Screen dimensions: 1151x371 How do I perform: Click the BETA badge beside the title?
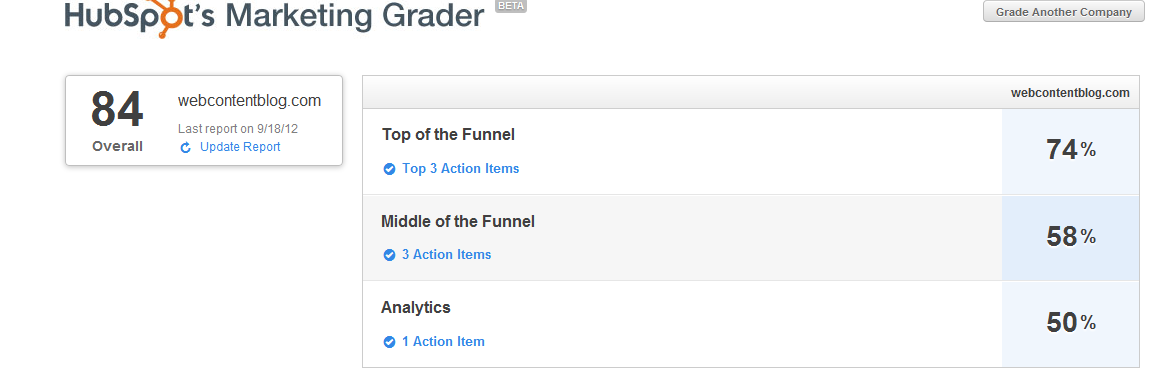(x=512, y=6)
